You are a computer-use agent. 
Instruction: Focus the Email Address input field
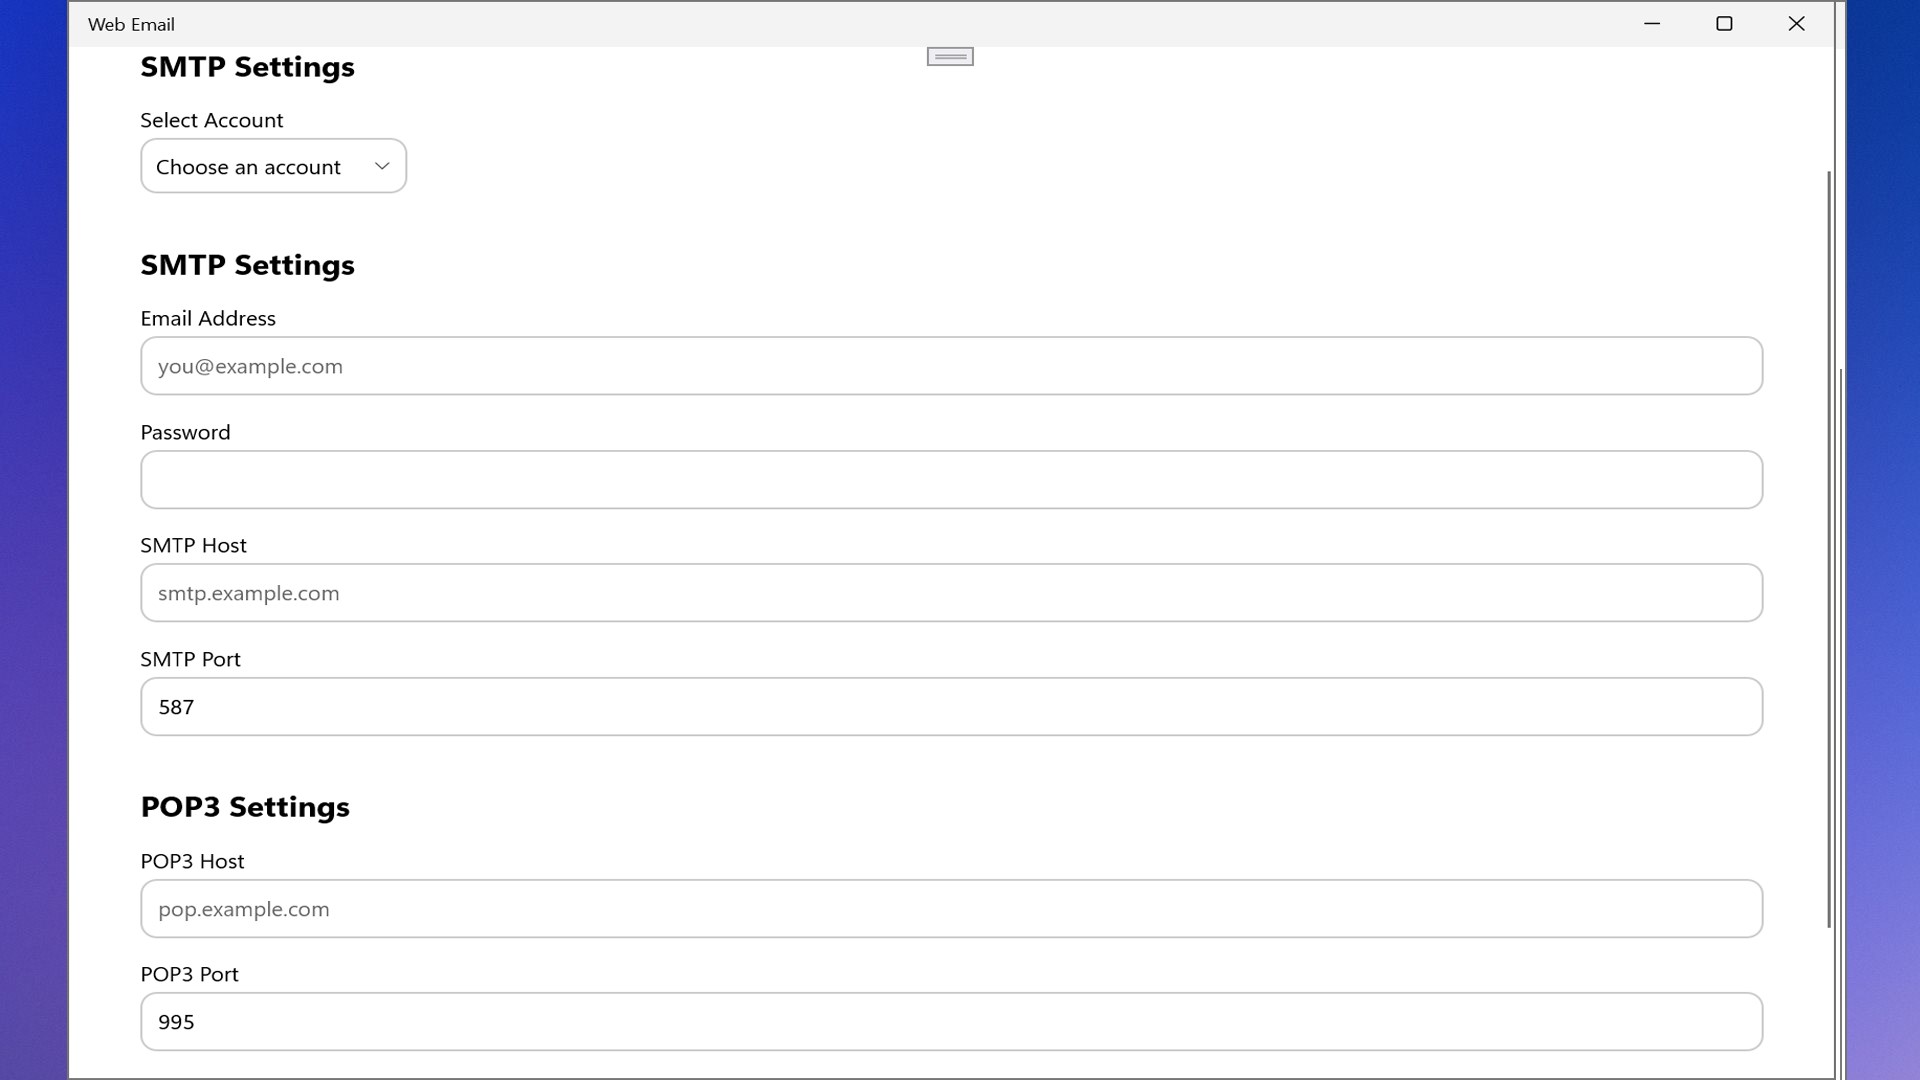coord(951,366)
